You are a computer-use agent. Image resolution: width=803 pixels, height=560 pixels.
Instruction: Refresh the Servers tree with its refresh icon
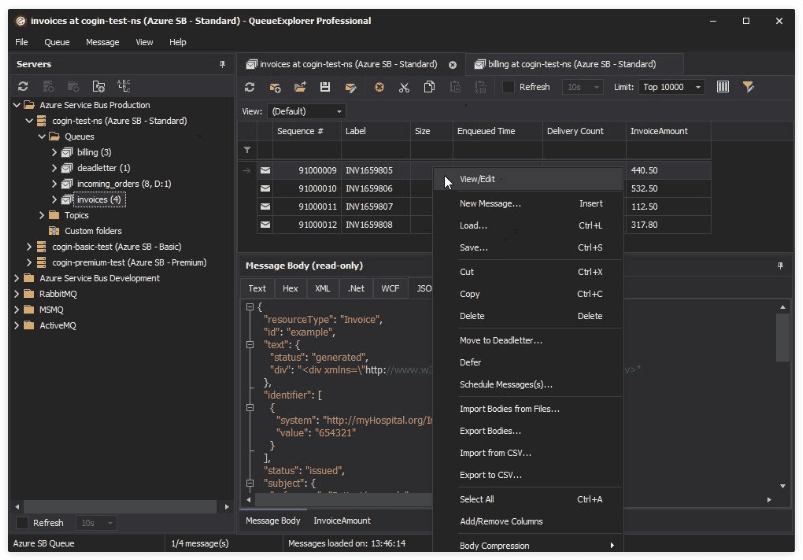tap(23, 87)
